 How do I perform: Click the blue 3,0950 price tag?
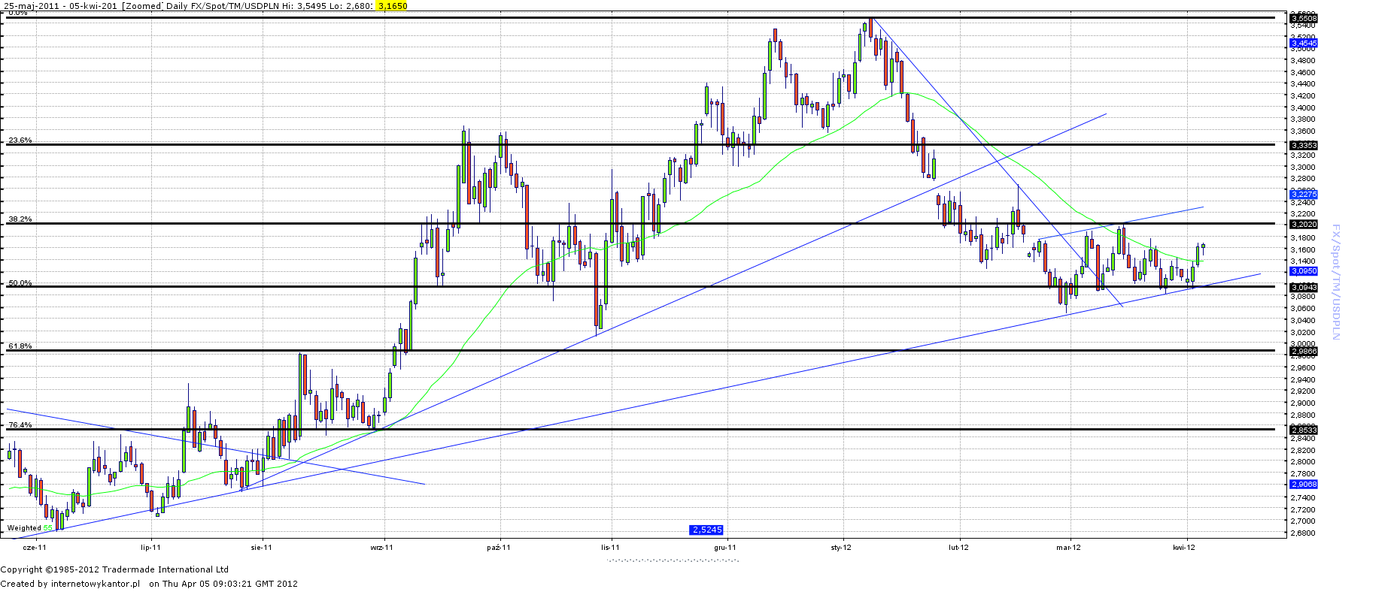tap(1303, 271)
